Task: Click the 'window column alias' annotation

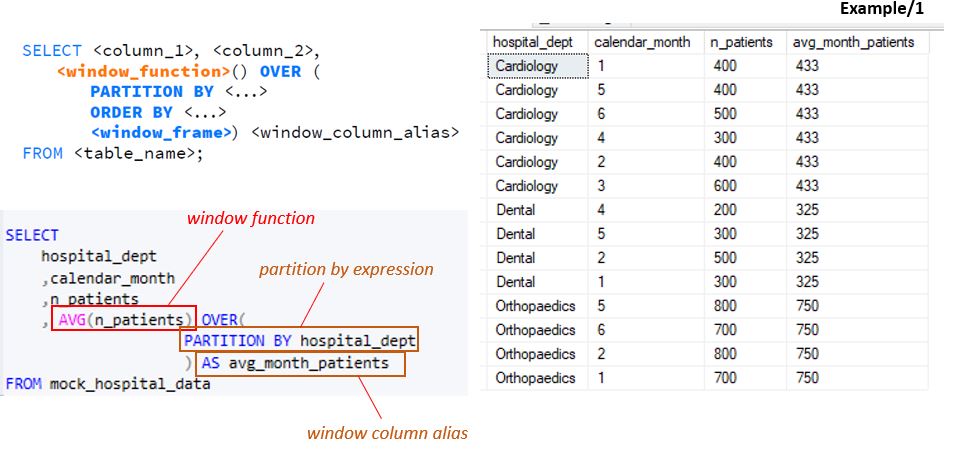Action: (387, 433)
